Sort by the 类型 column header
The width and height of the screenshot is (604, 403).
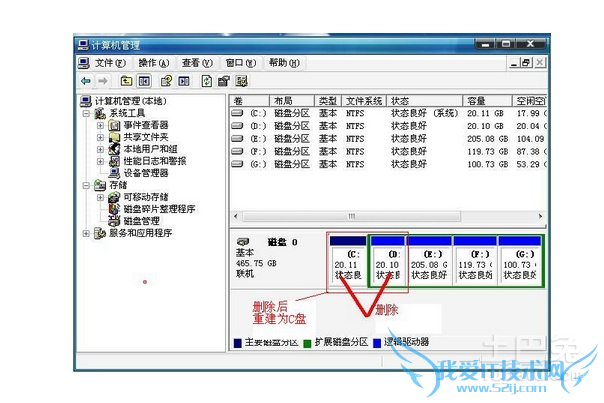click(x=328, y=101)
